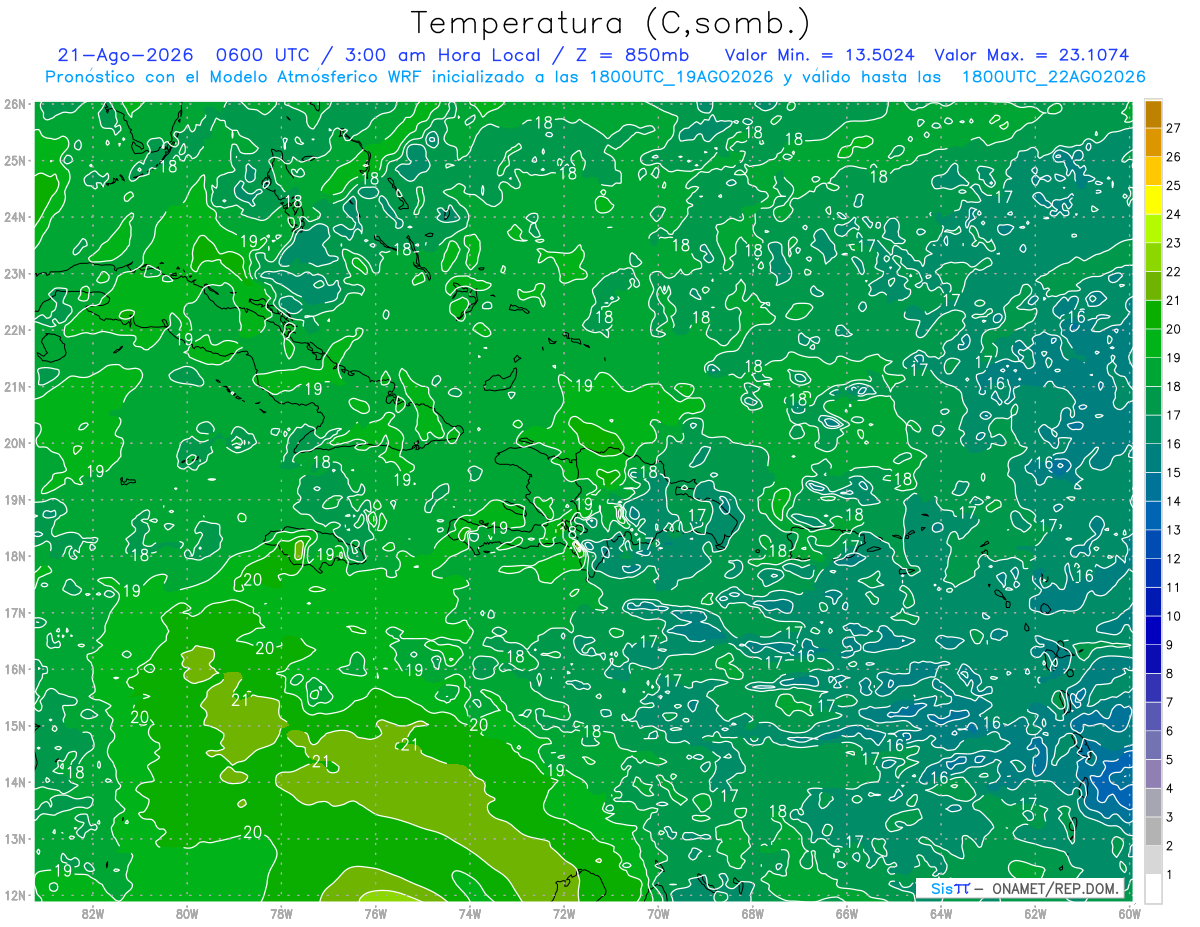This screenshot has height=927, width=1200.
Task: Click the color-scale label 22
Action: (1173, 272)
